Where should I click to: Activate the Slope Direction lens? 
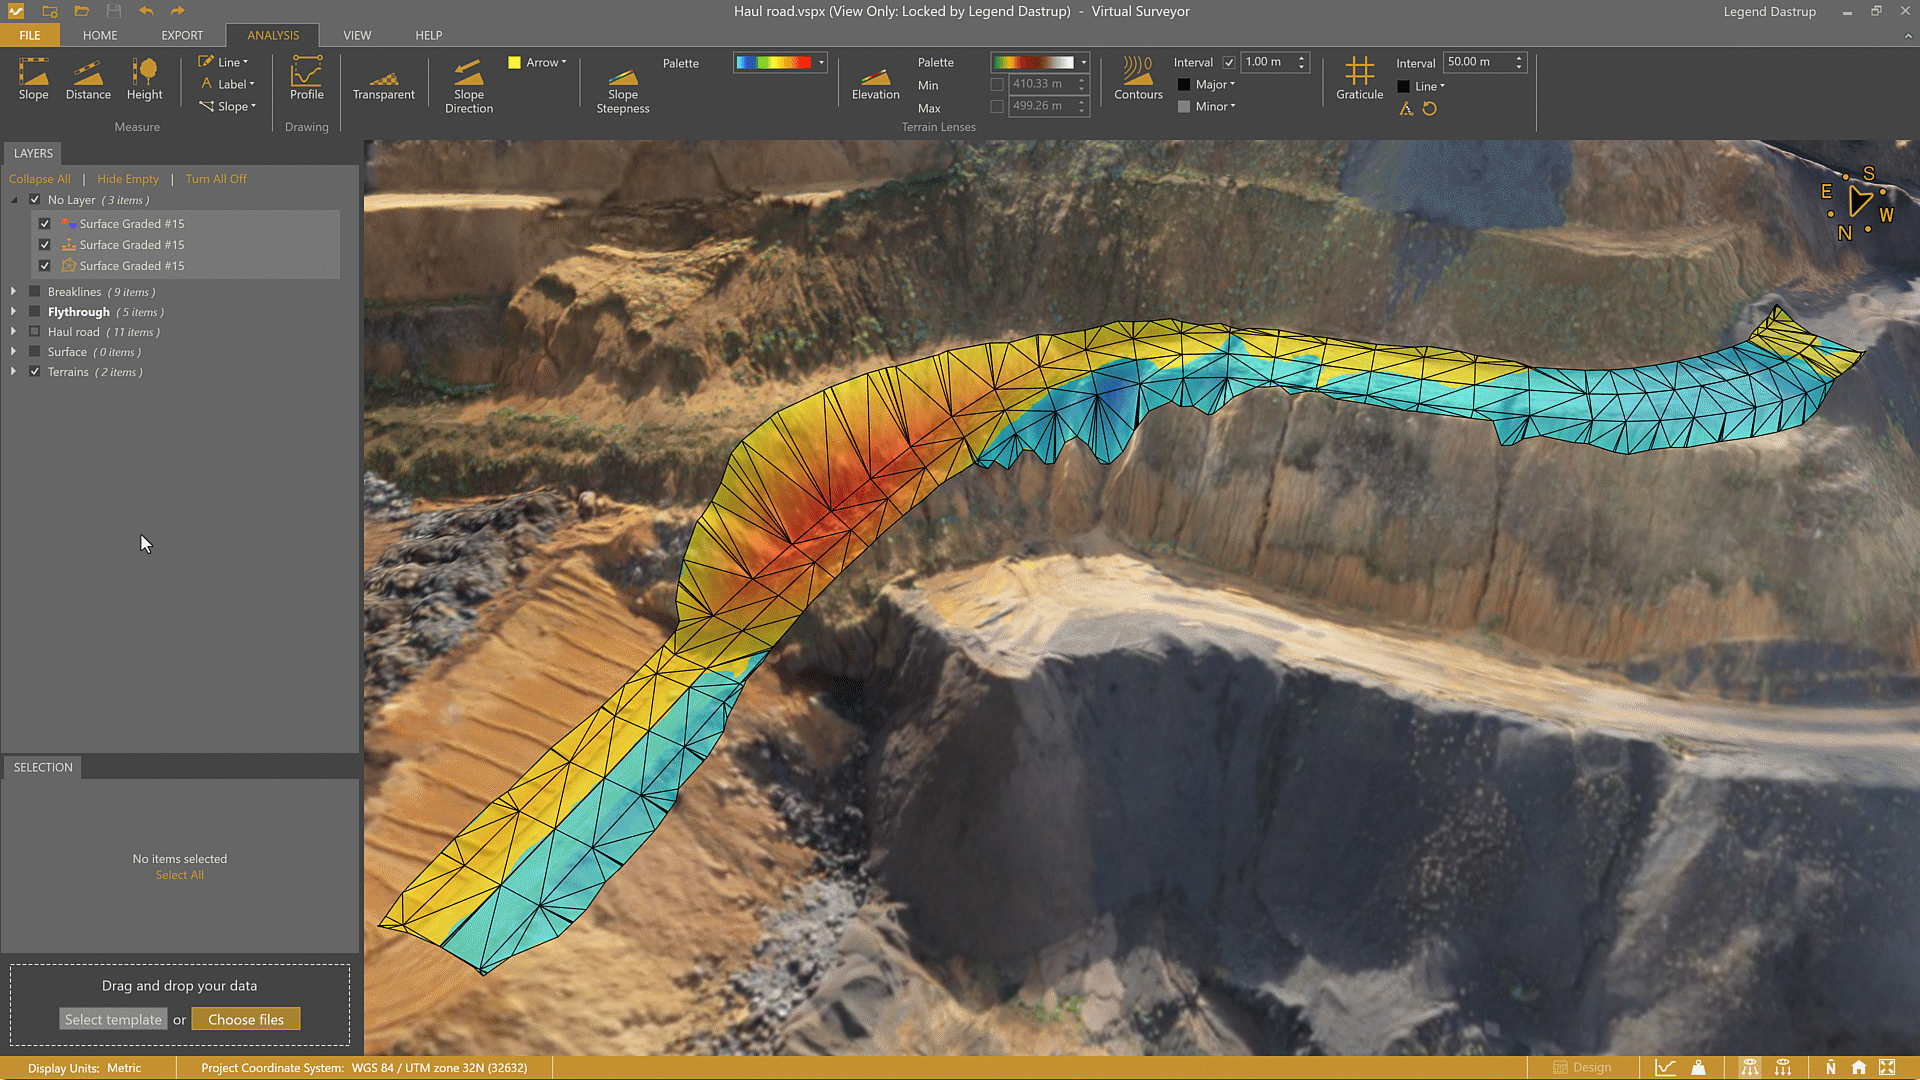pyautogui.click(x=468, y=85)
